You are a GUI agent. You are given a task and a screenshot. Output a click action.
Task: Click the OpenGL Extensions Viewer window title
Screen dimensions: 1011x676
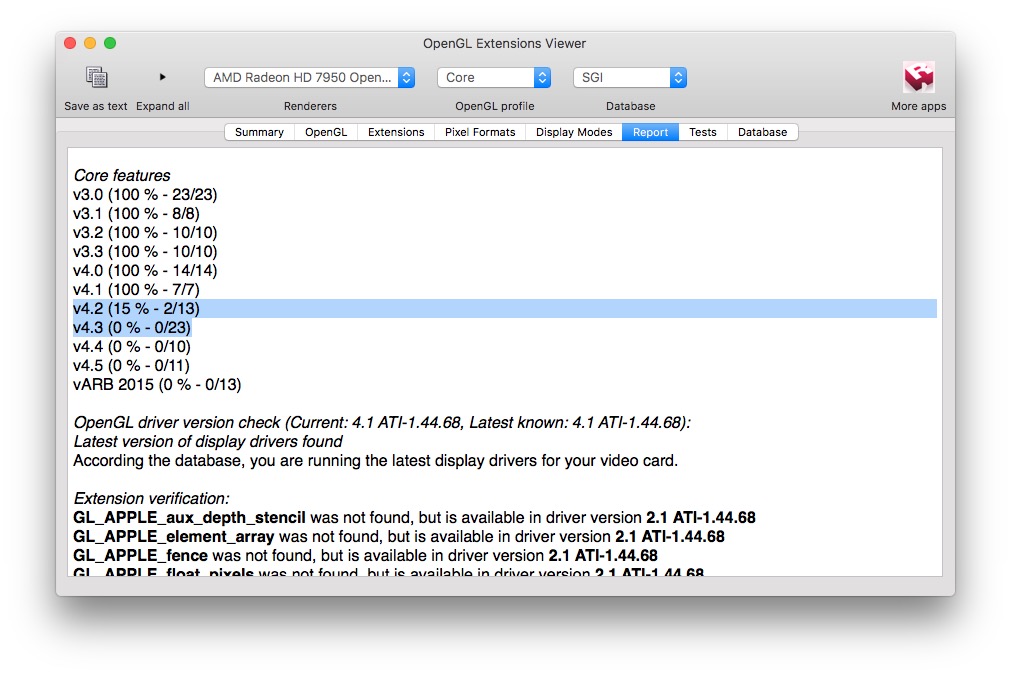coord(504,43)
